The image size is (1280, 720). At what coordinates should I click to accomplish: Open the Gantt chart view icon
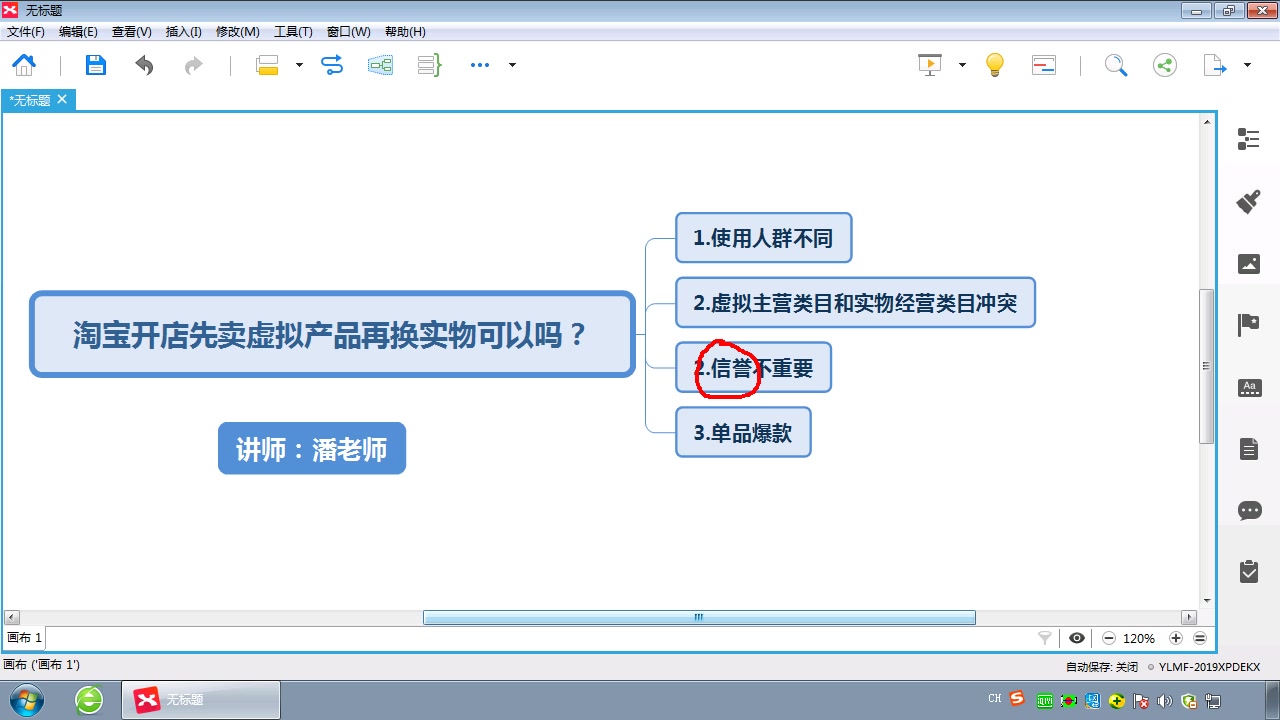click(x=1044, y=65)
